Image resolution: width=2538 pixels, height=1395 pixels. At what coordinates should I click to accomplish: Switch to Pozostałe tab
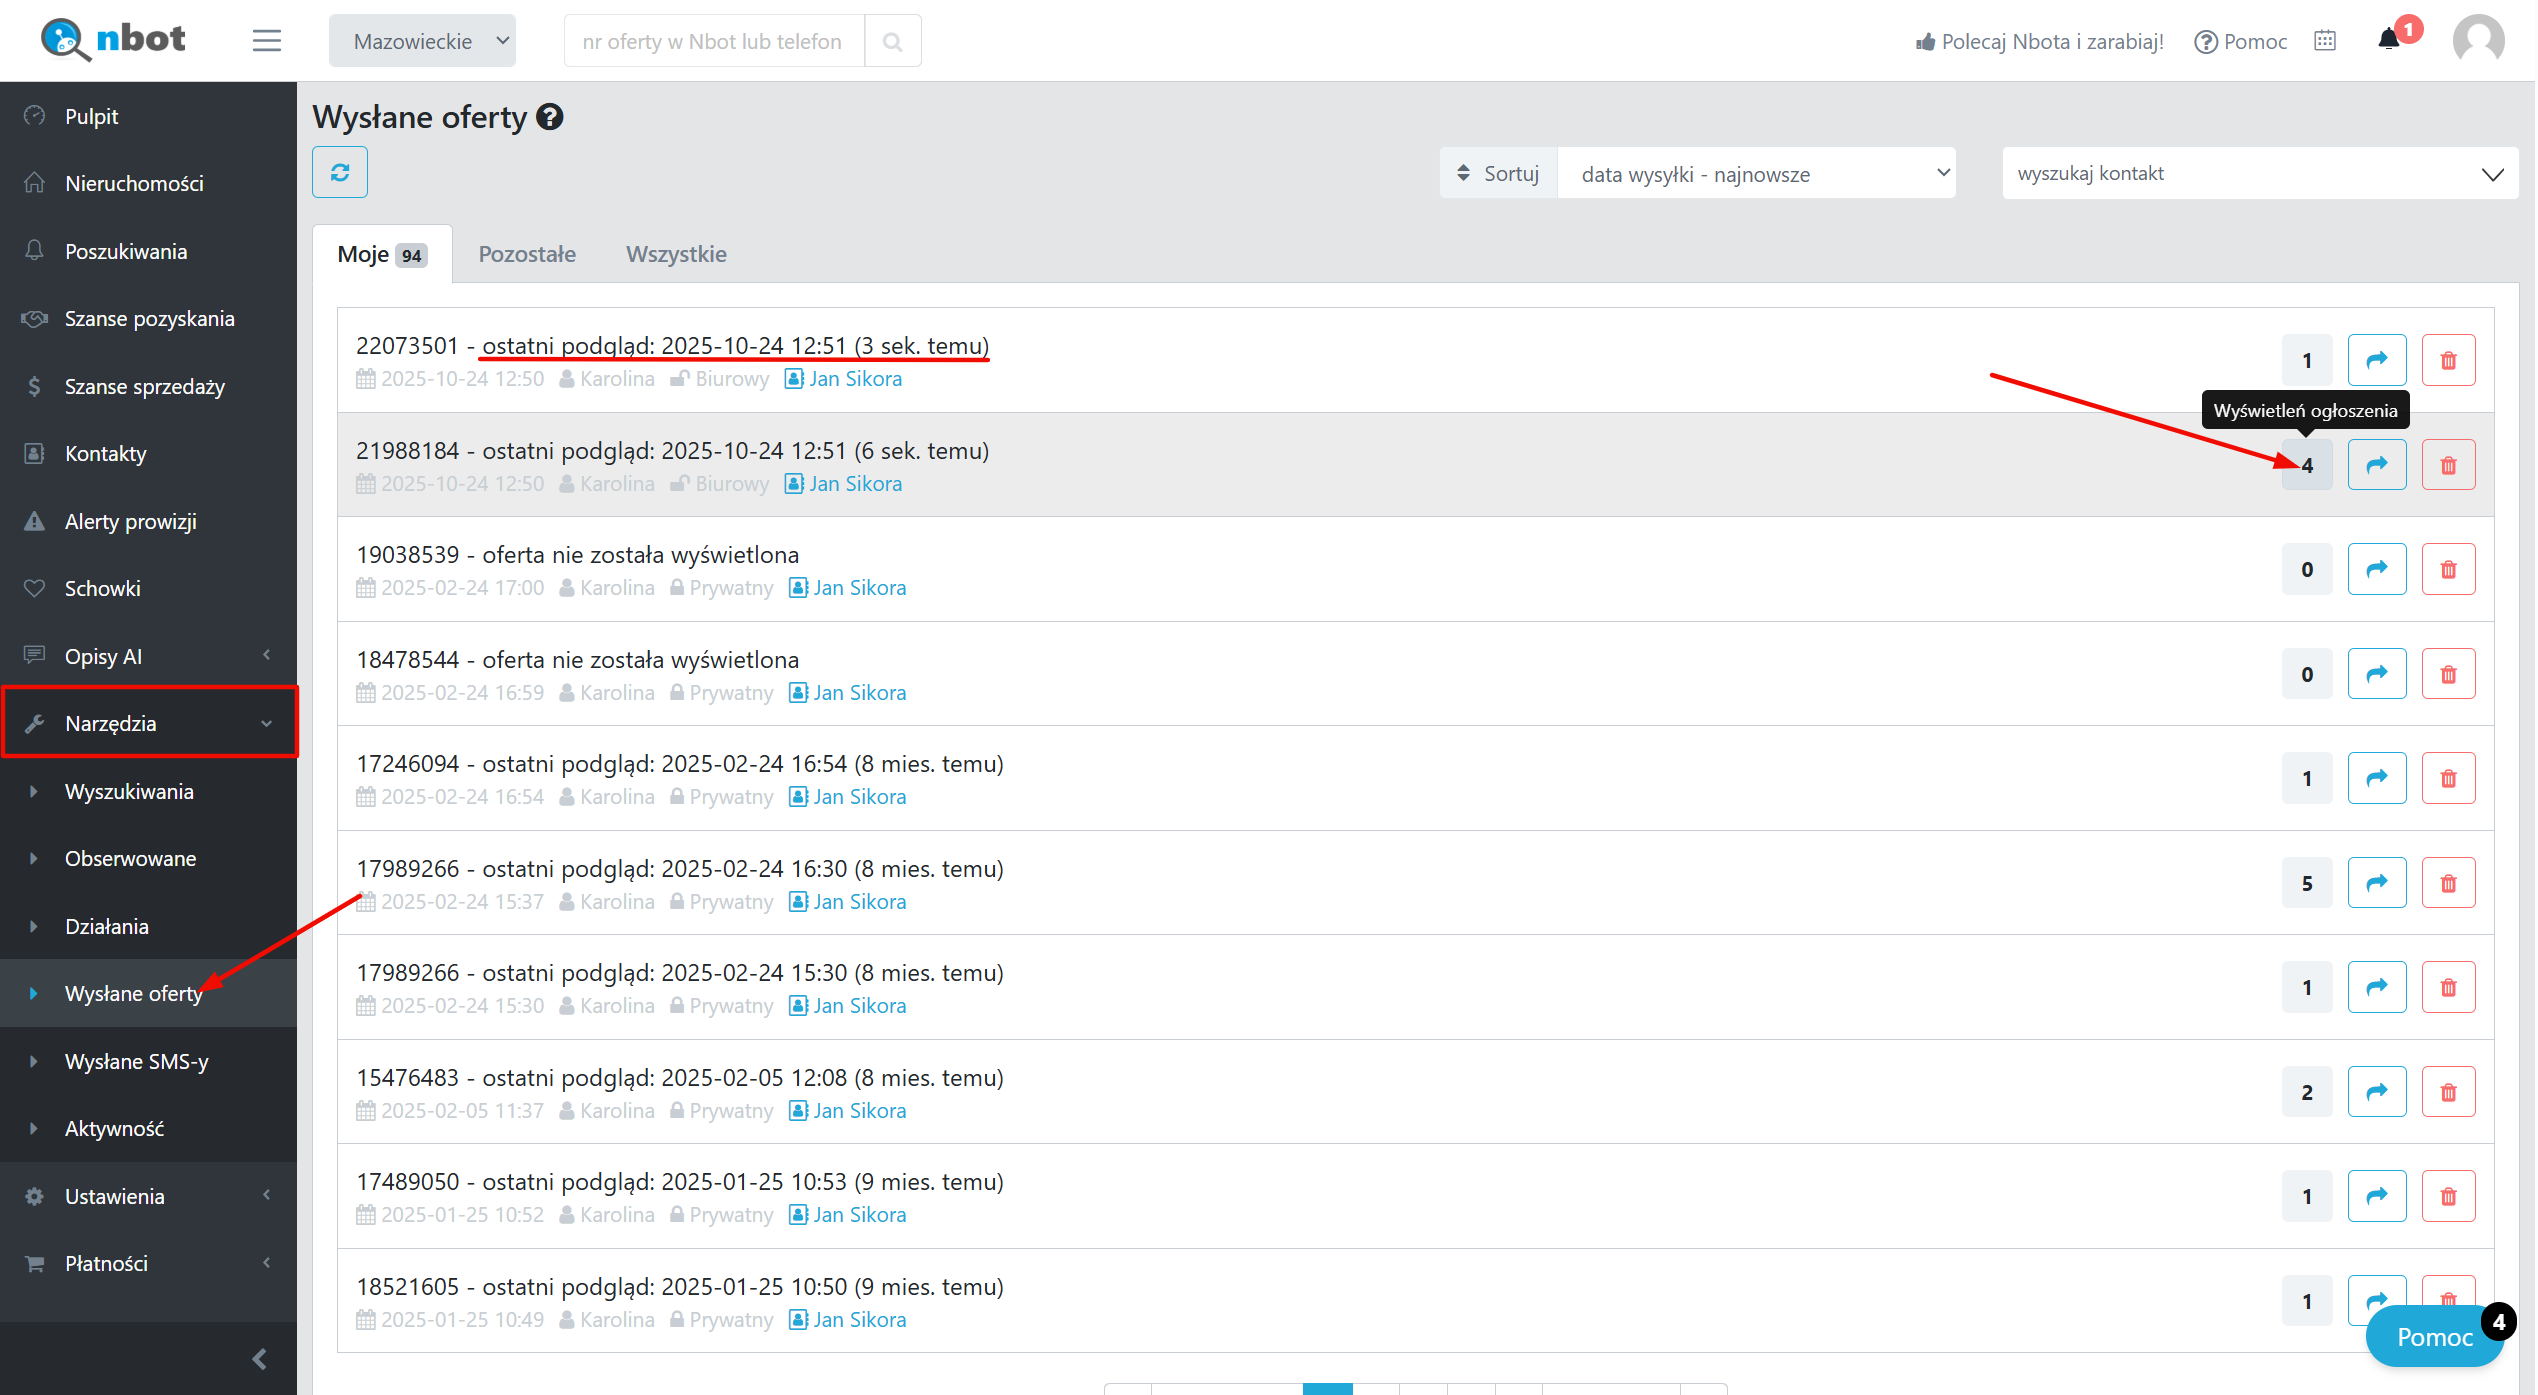click(527, 254)
